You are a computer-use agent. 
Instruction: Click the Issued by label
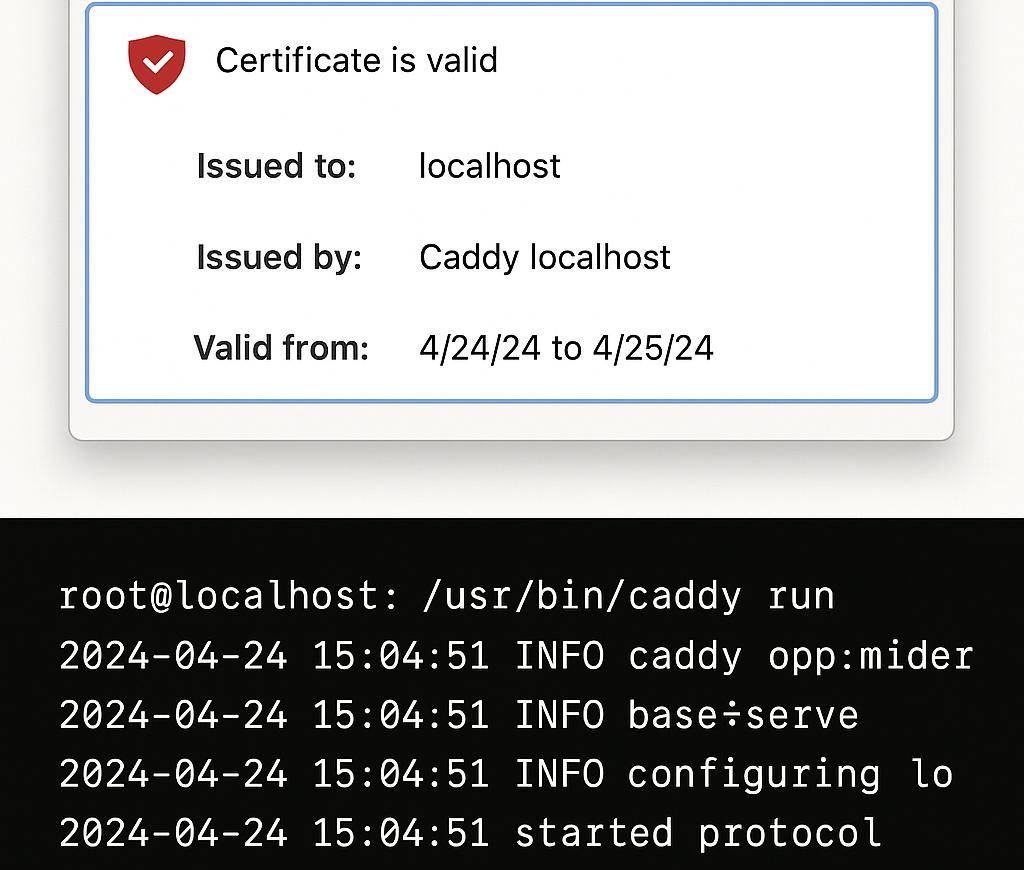point(278,257)
